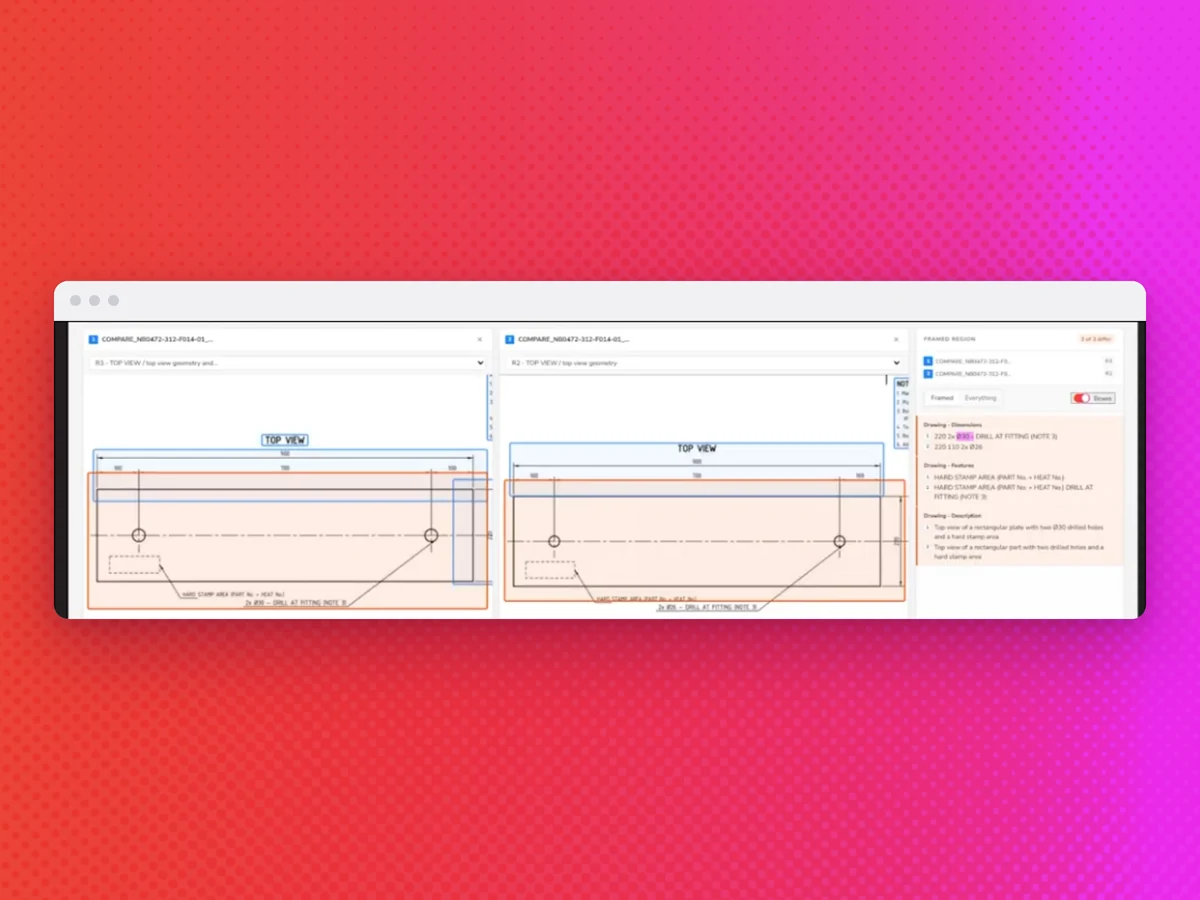Click the 'Drawing - Dimensions' heading
The width and height of the screenshot is (1200, 900).
click(x=954, y=425)
